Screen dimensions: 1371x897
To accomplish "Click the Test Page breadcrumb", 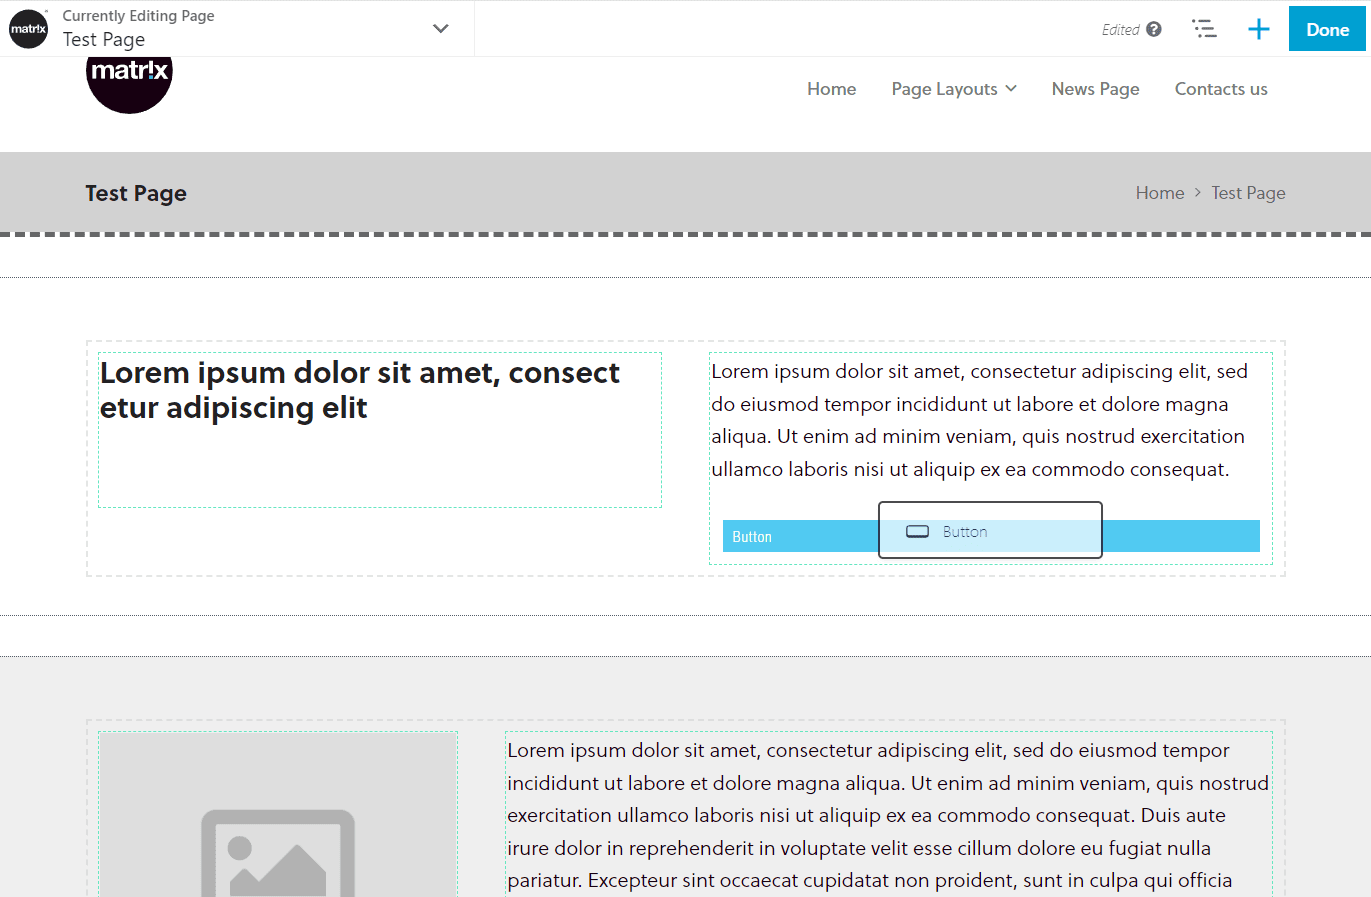I will 1248,193.
